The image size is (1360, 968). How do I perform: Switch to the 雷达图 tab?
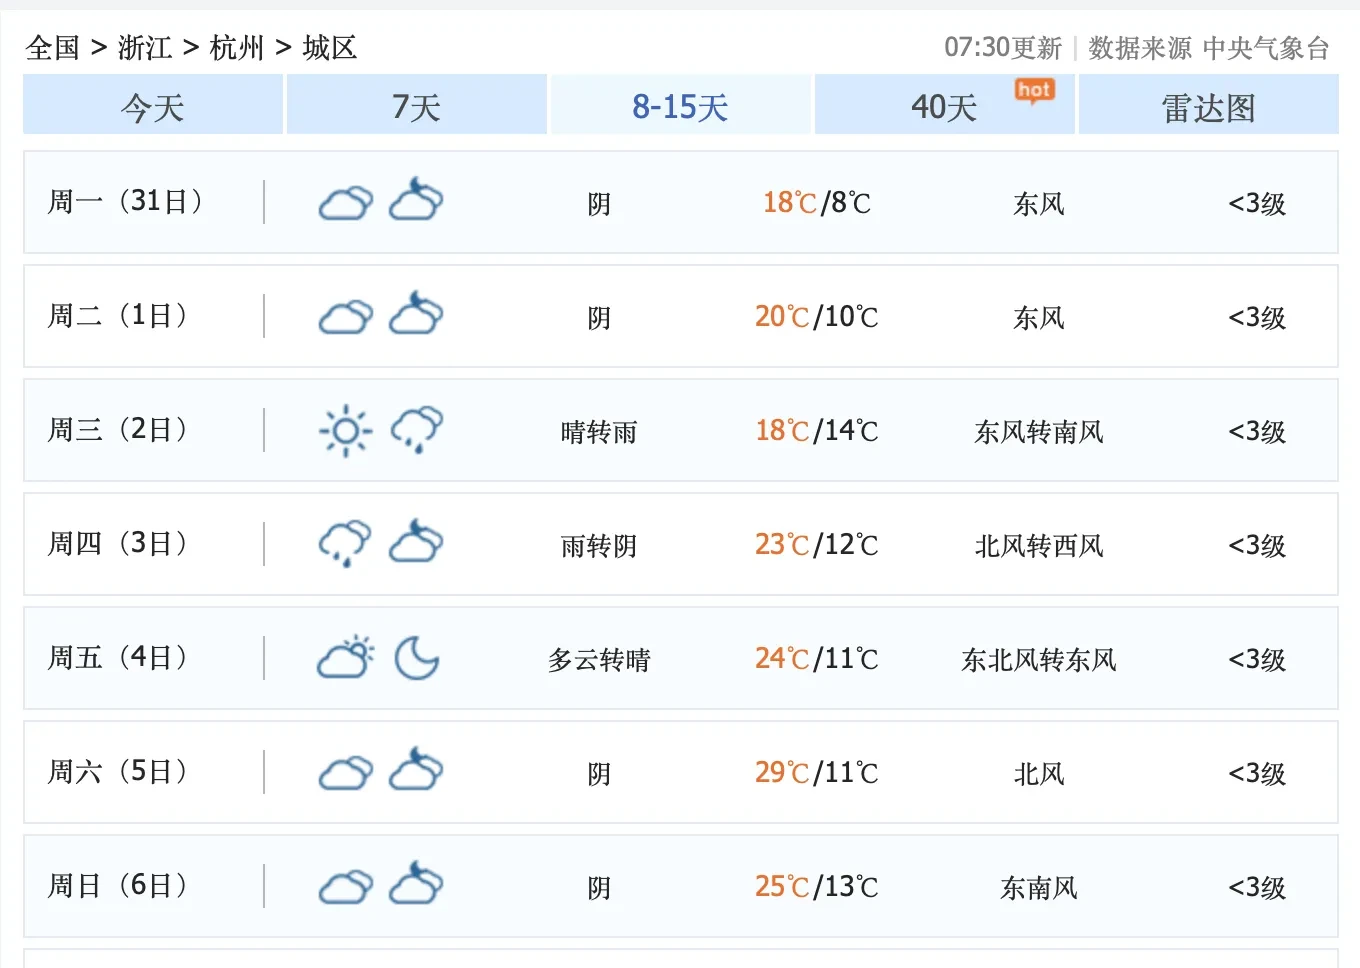(x=1207, y=106)
